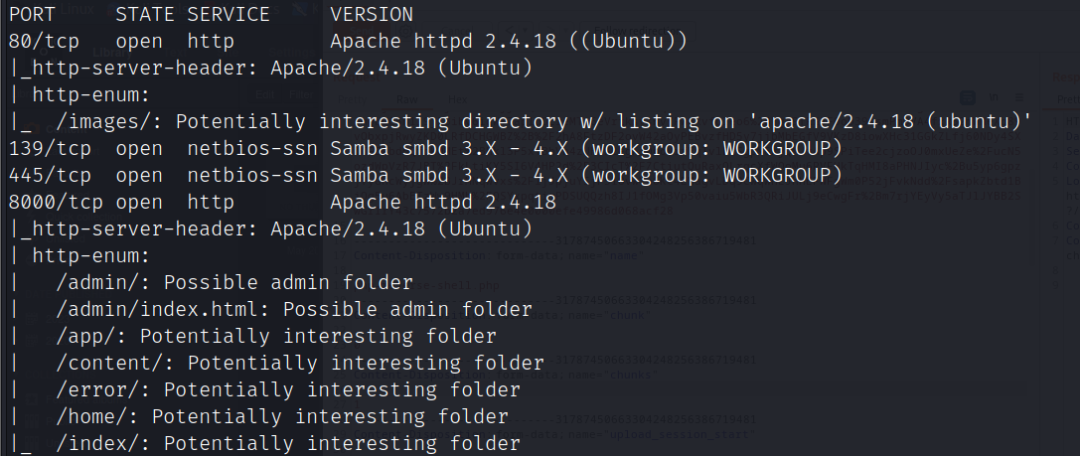Viewport: 1080px width, 456px height.
Task: Select the faint Hex tab
Action: pyautogui.click(x=457, y=99)
